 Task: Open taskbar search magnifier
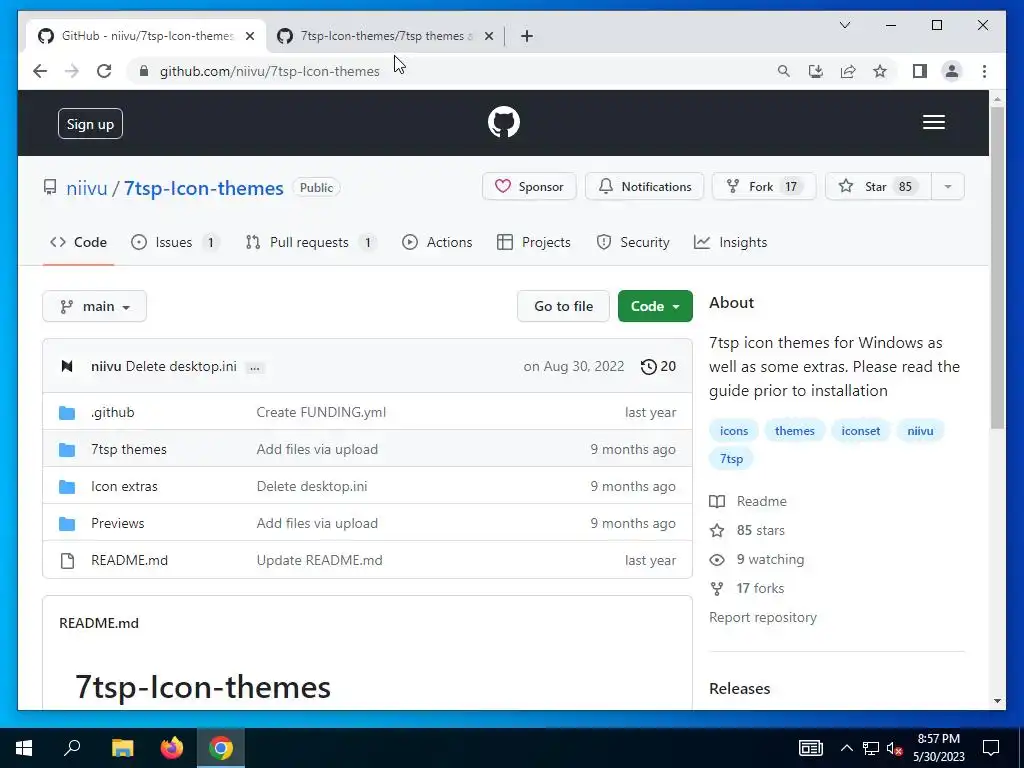72,748
